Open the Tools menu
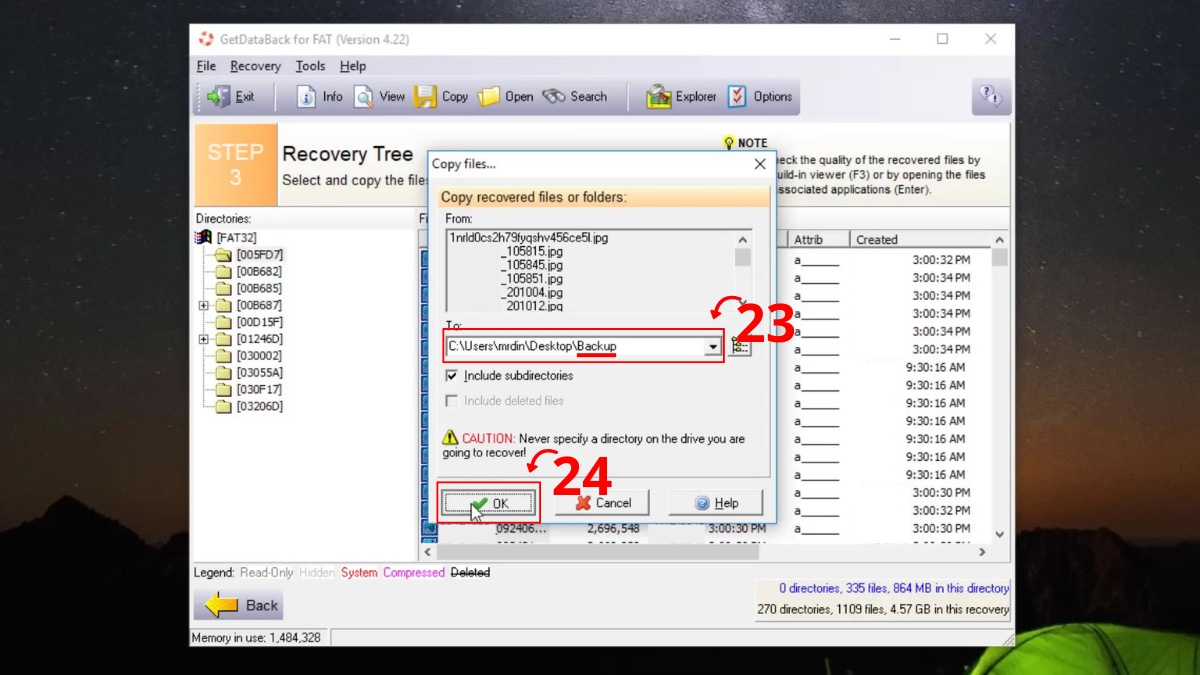Image resolution: width=1200 pixels, height=675 pixels. [310, 66]
